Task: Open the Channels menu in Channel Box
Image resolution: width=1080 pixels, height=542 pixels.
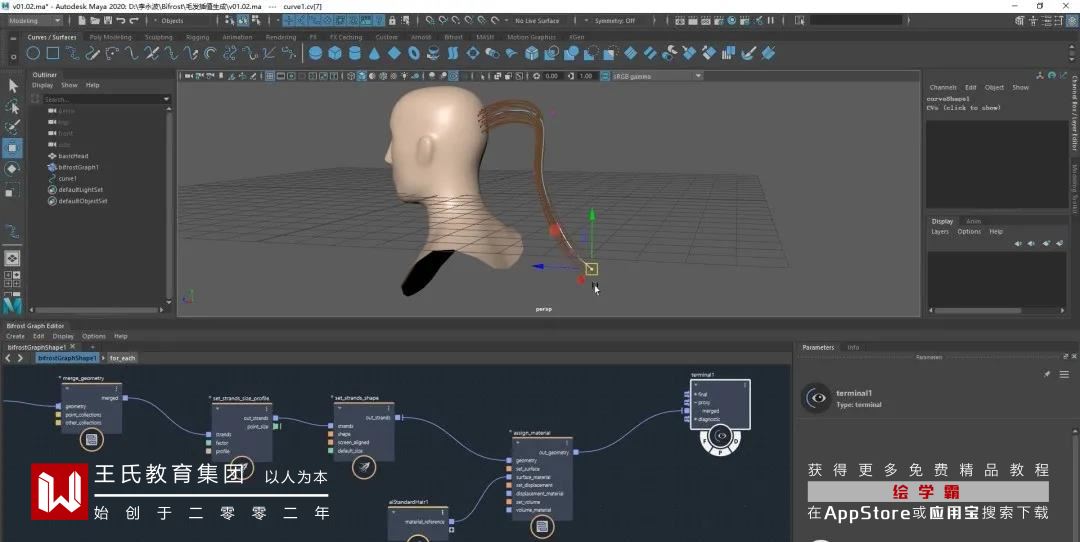Action: point(943,87)
